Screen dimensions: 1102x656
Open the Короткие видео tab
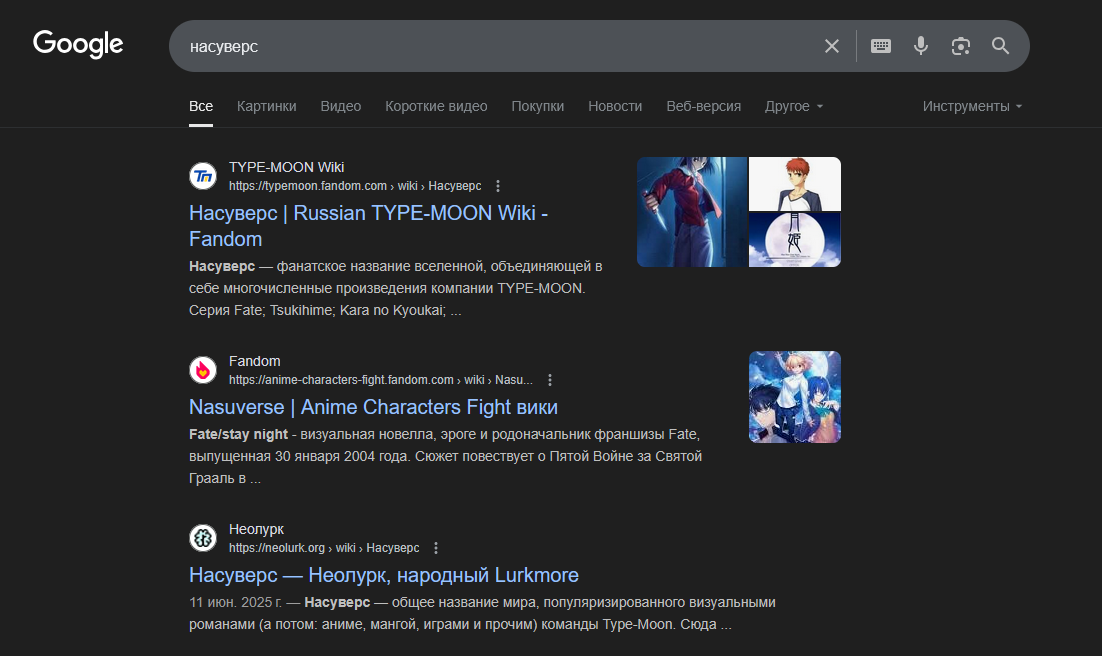click(436, 106)
